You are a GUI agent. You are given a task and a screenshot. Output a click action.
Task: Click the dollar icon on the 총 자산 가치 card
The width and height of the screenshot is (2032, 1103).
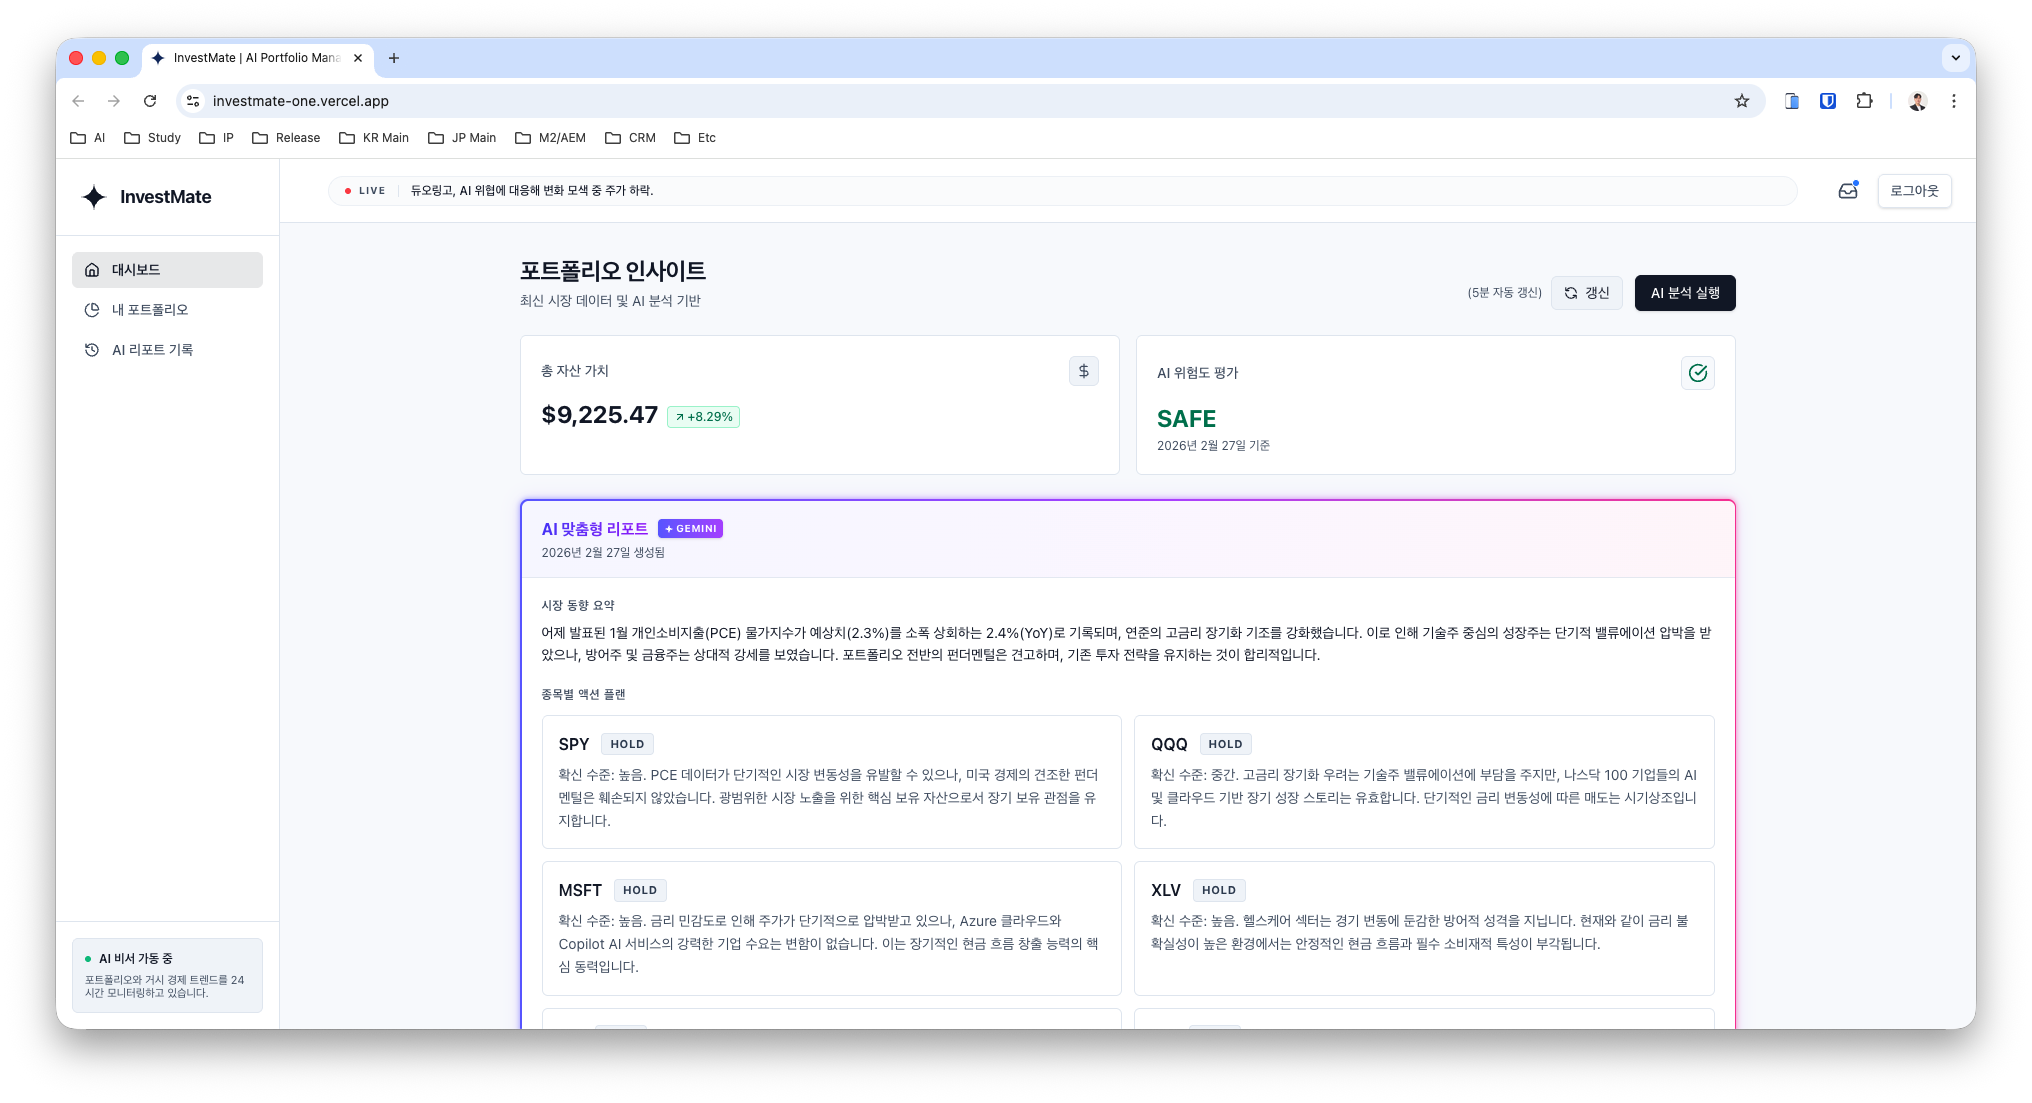click(1084, 371)
